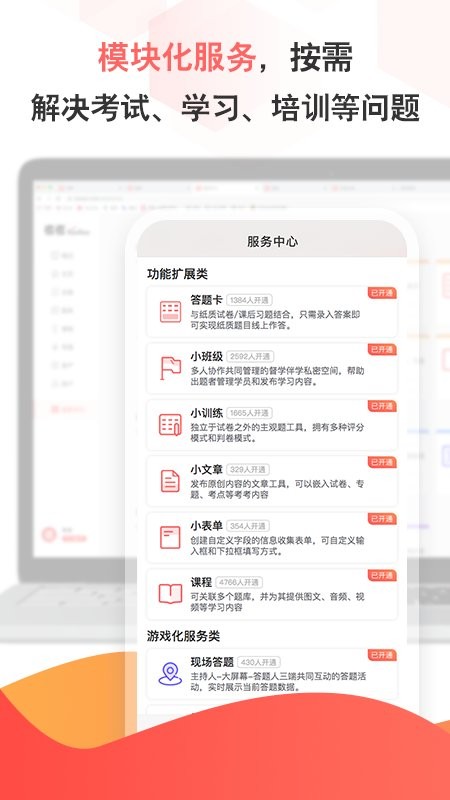Screen dimensions: 450x800
Task: Click 已开通 badge on 课程 card
Action: tap(382, 576)
